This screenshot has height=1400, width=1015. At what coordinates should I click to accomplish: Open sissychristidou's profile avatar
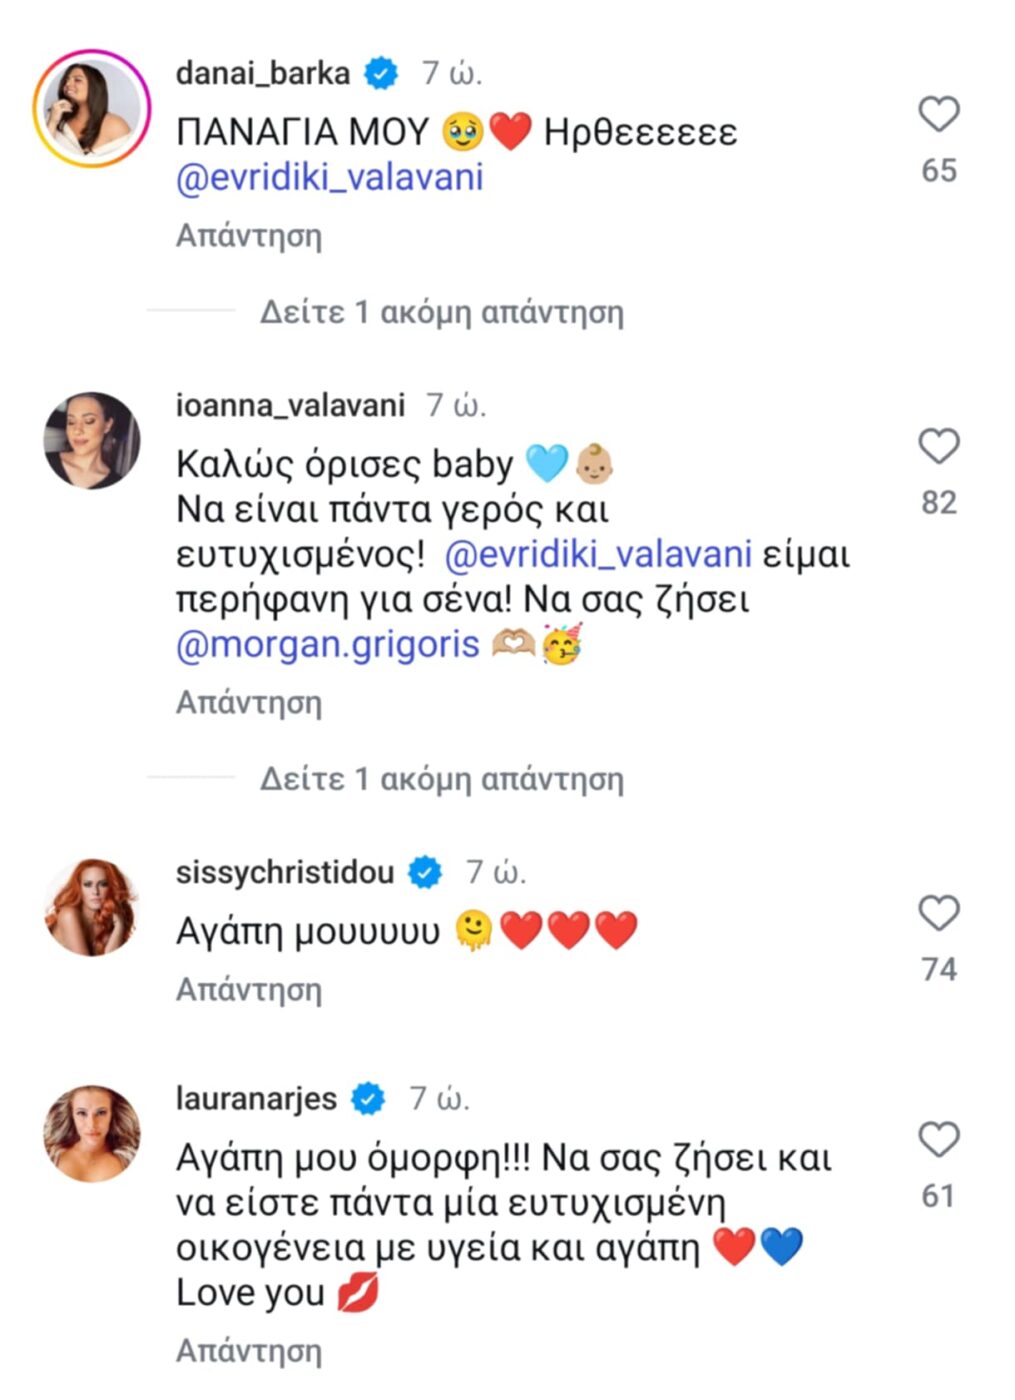92,906
